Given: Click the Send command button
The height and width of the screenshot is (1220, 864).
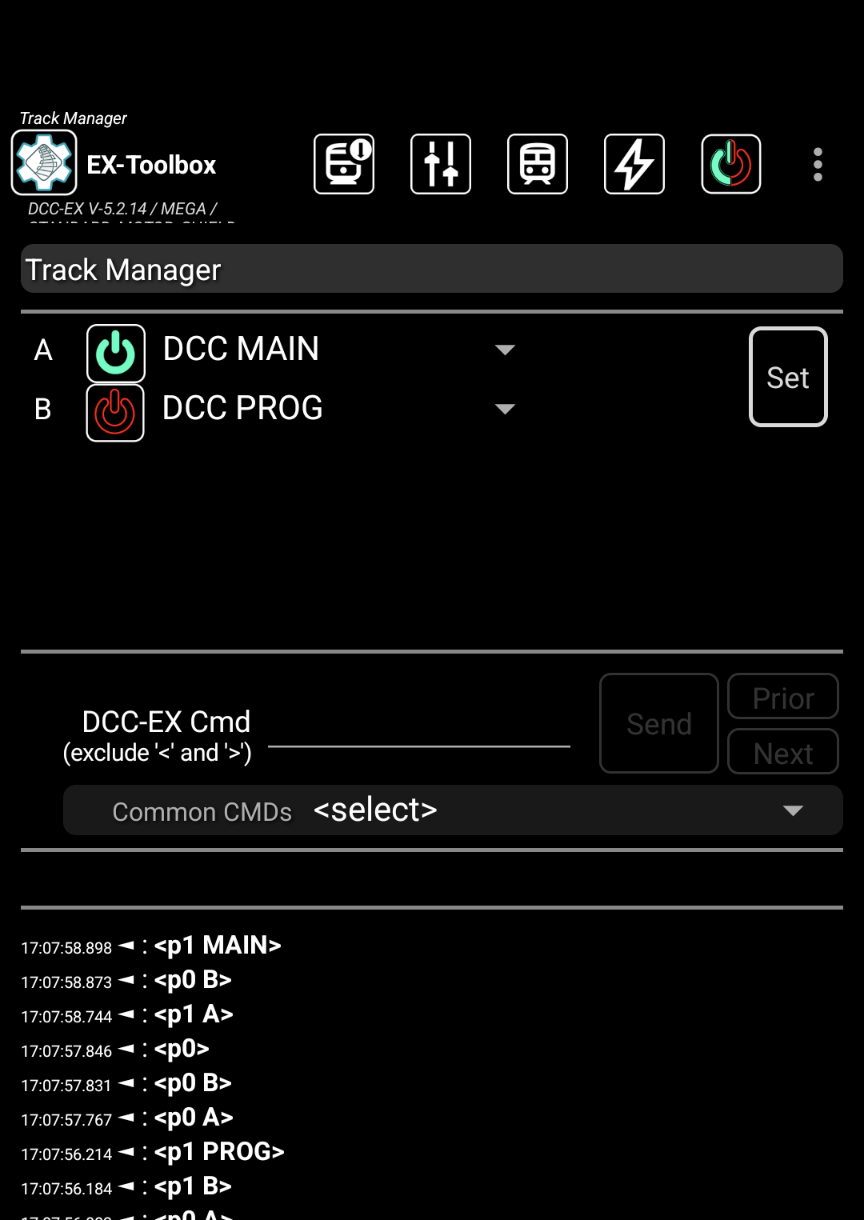Looking at the screenshot, I should click(x=659, y=723).
